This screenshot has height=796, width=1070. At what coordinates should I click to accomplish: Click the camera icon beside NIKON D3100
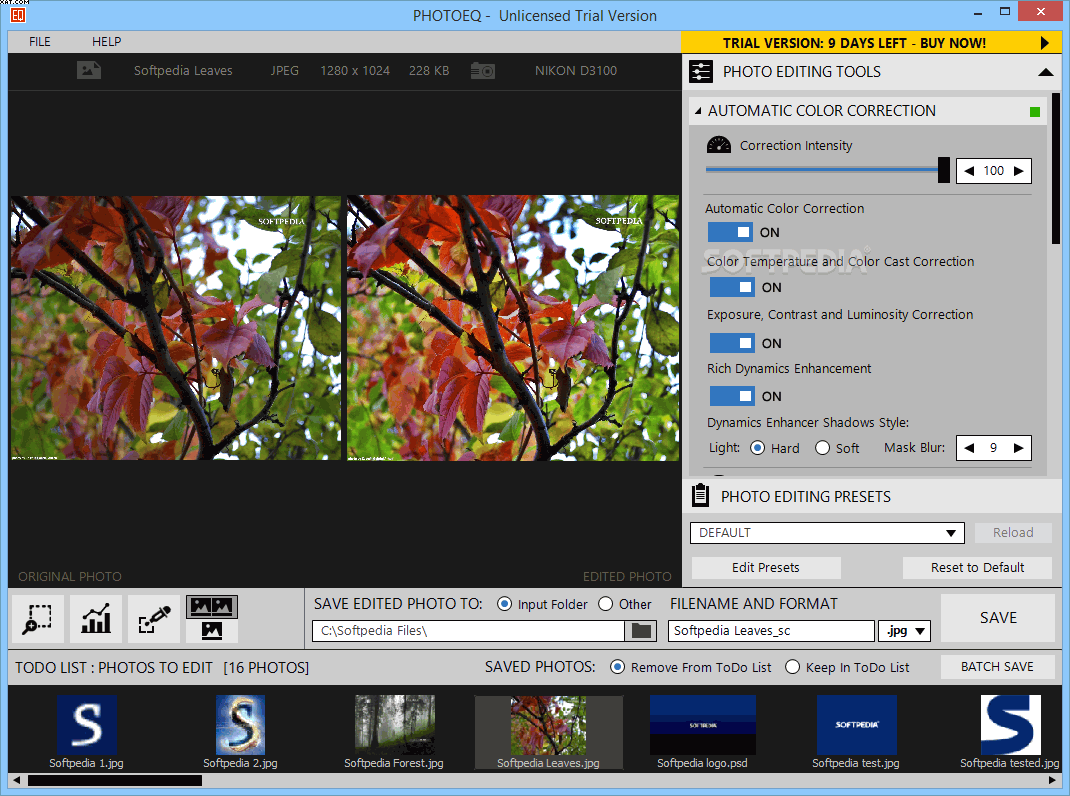[482, 70]
